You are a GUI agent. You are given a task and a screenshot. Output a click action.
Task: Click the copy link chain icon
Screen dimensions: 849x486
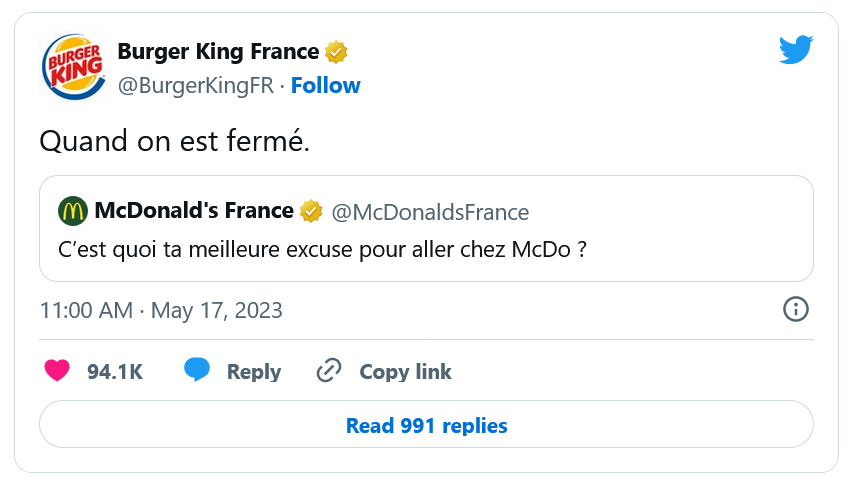point(329,371)
